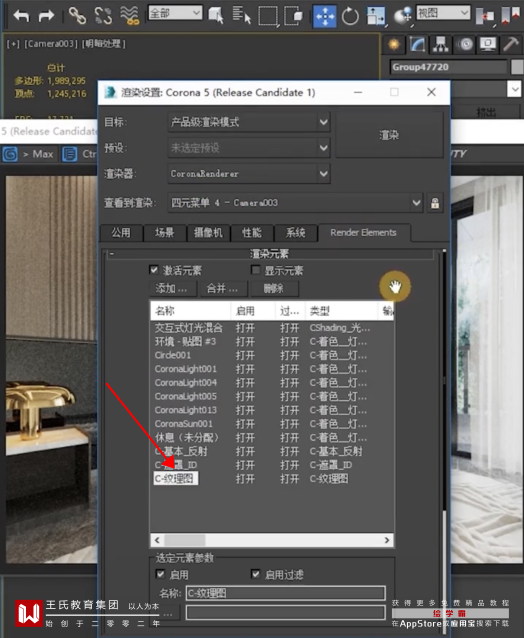Switch to the Render Elements tab
The height and width of the screenshot is (638, 524).
(363, 232)
